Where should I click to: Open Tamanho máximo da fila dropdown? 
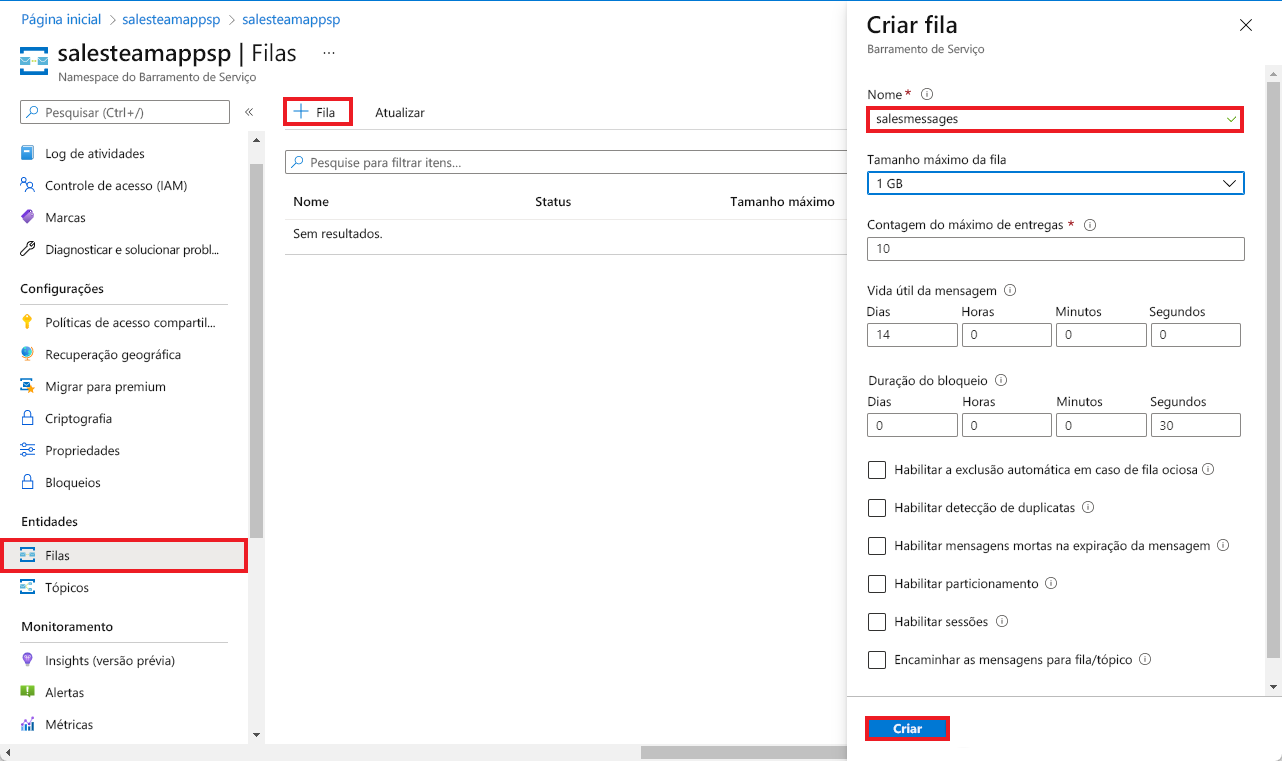[1055, 183]
